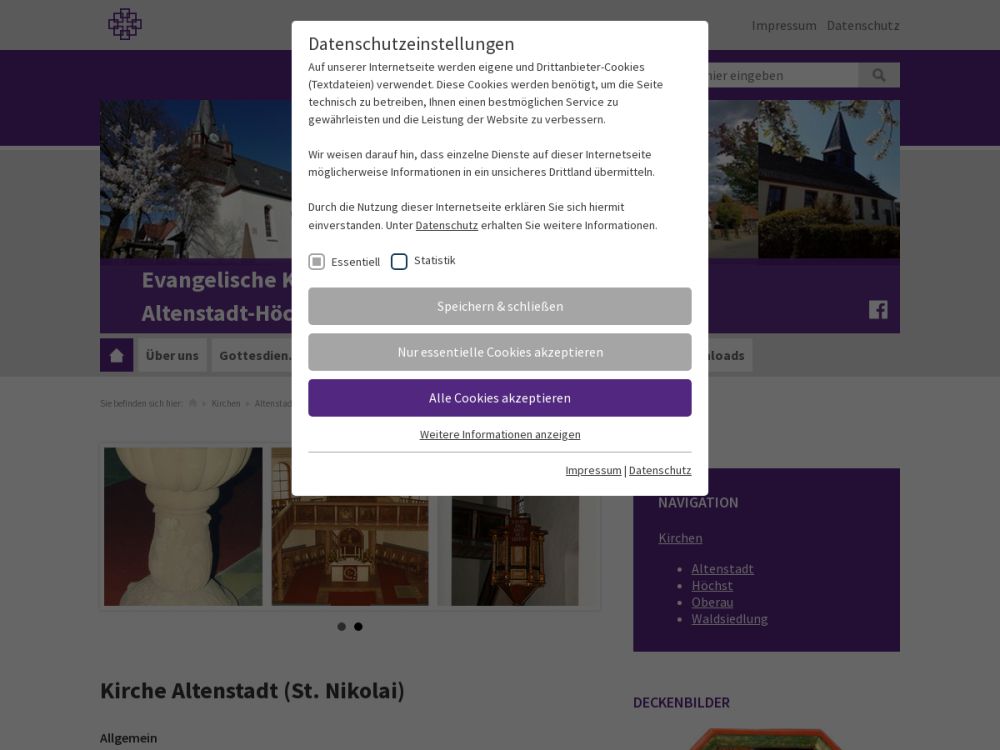Select the second slider pagination dot
The image size is (1000, 750).
(358, 627)
